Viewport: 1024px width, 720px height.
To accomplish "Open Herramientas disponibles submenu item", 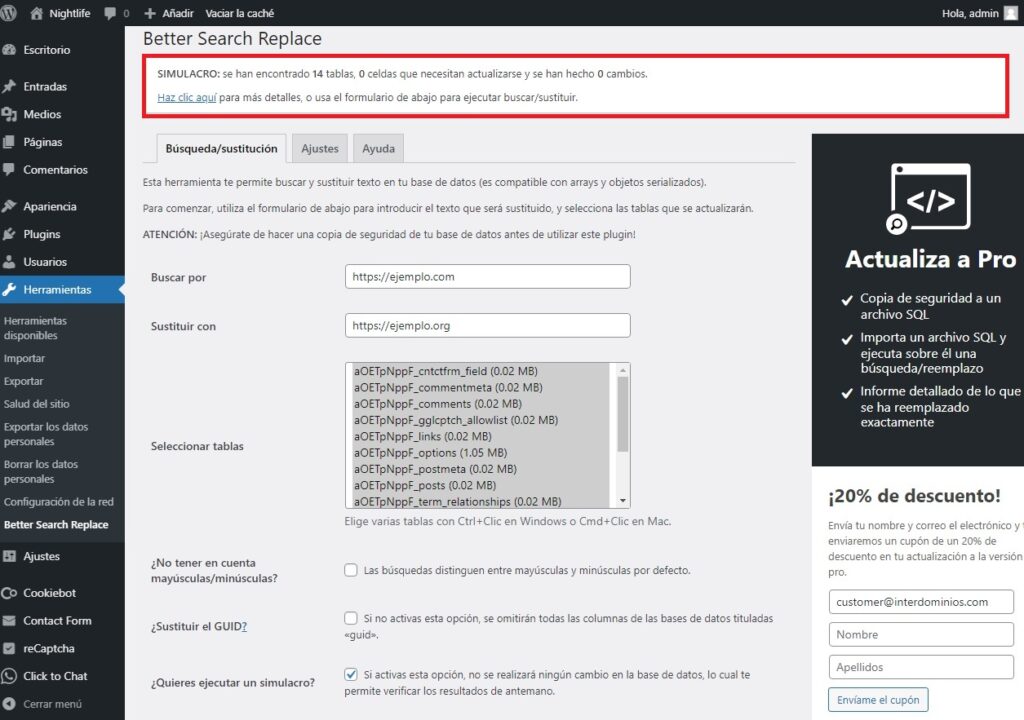I will 35,328.
